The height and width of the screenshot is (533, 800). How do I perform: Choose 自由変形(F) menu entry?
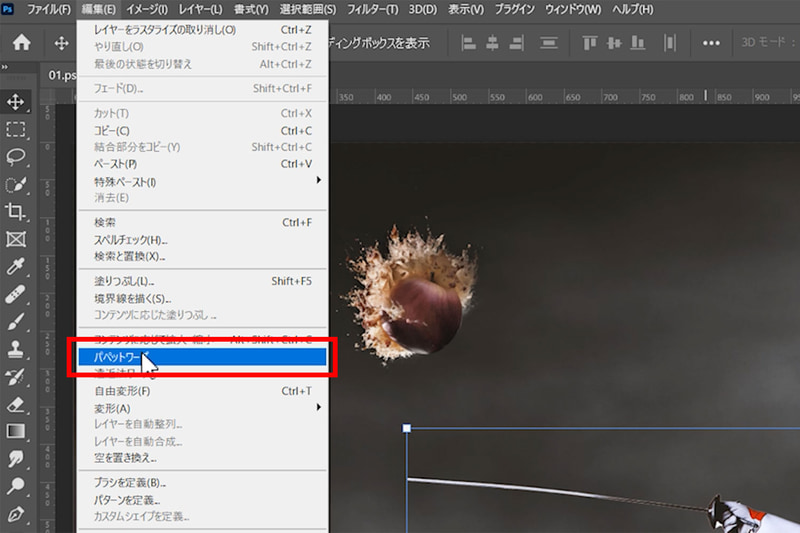[202, 391]
